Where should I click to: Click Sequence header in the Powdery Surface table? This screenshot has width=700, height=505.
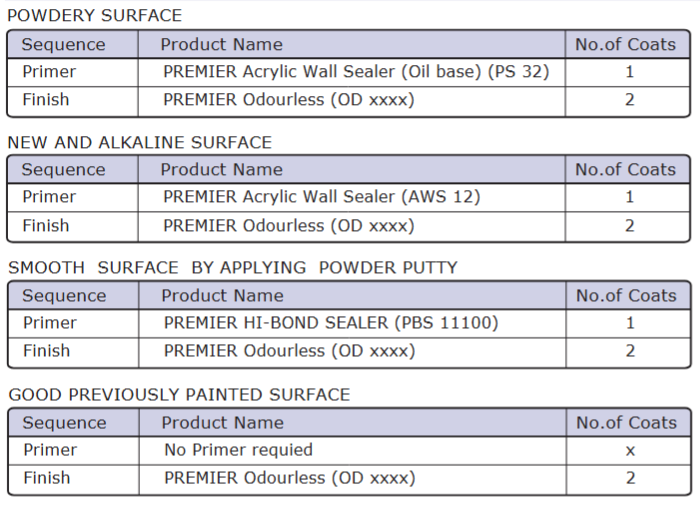(x=63, y=44)
